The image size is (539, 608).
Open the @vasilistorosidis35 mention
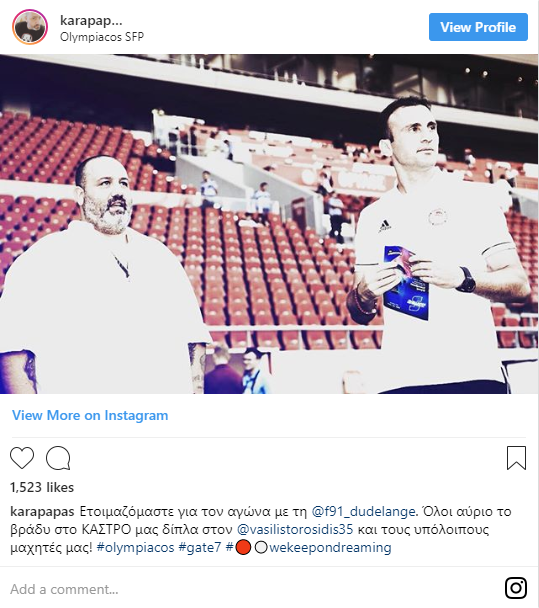[295, 529]
